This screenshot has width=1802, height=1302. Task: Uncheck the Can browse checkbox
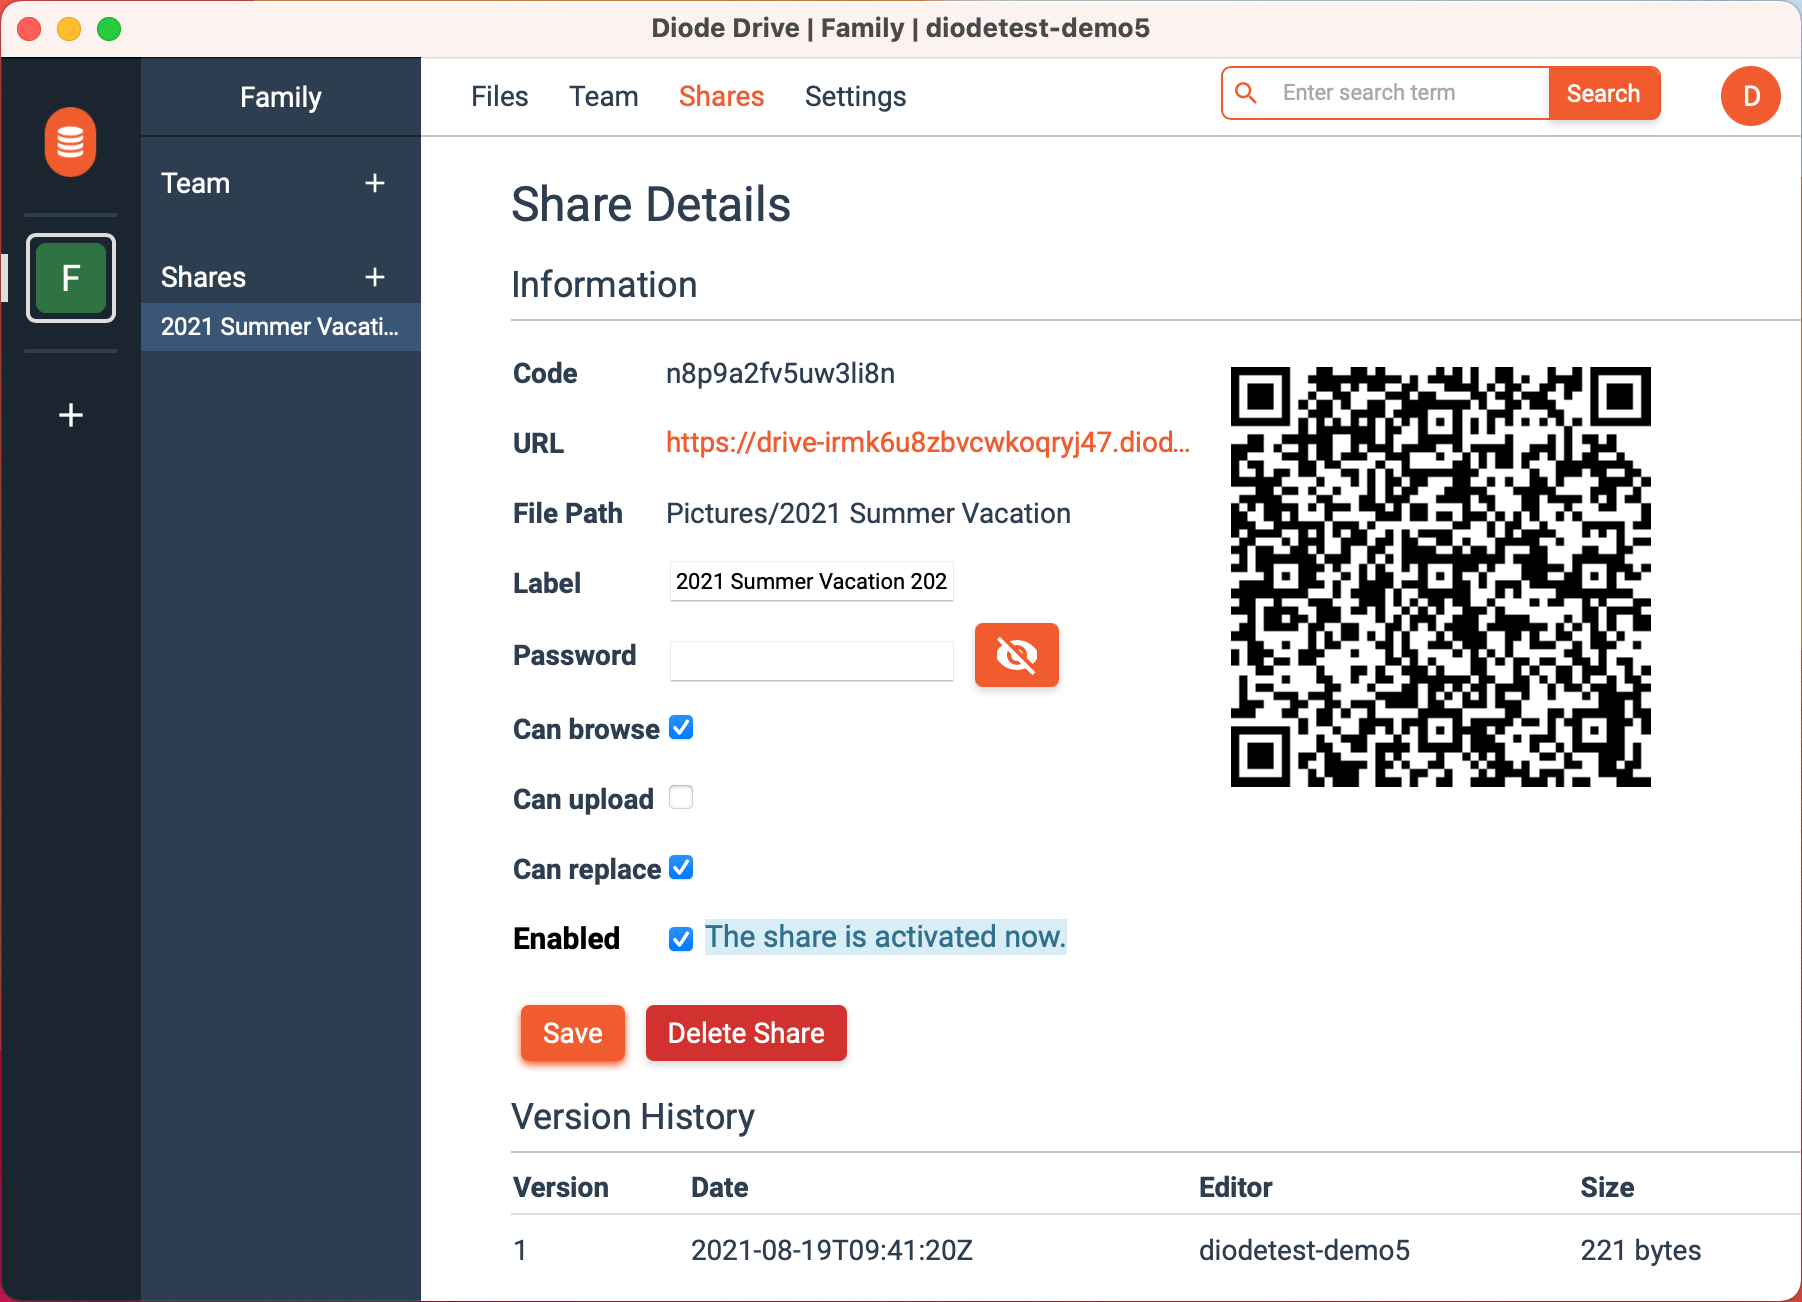[x=681, y=728]
